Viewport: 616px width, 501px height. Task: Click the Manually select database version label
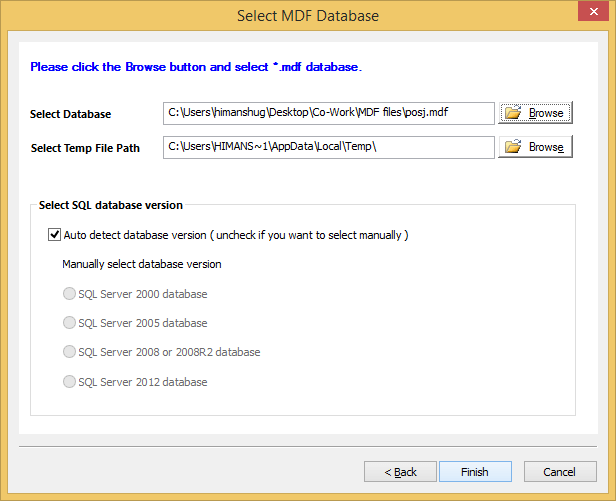click(142, 264)
